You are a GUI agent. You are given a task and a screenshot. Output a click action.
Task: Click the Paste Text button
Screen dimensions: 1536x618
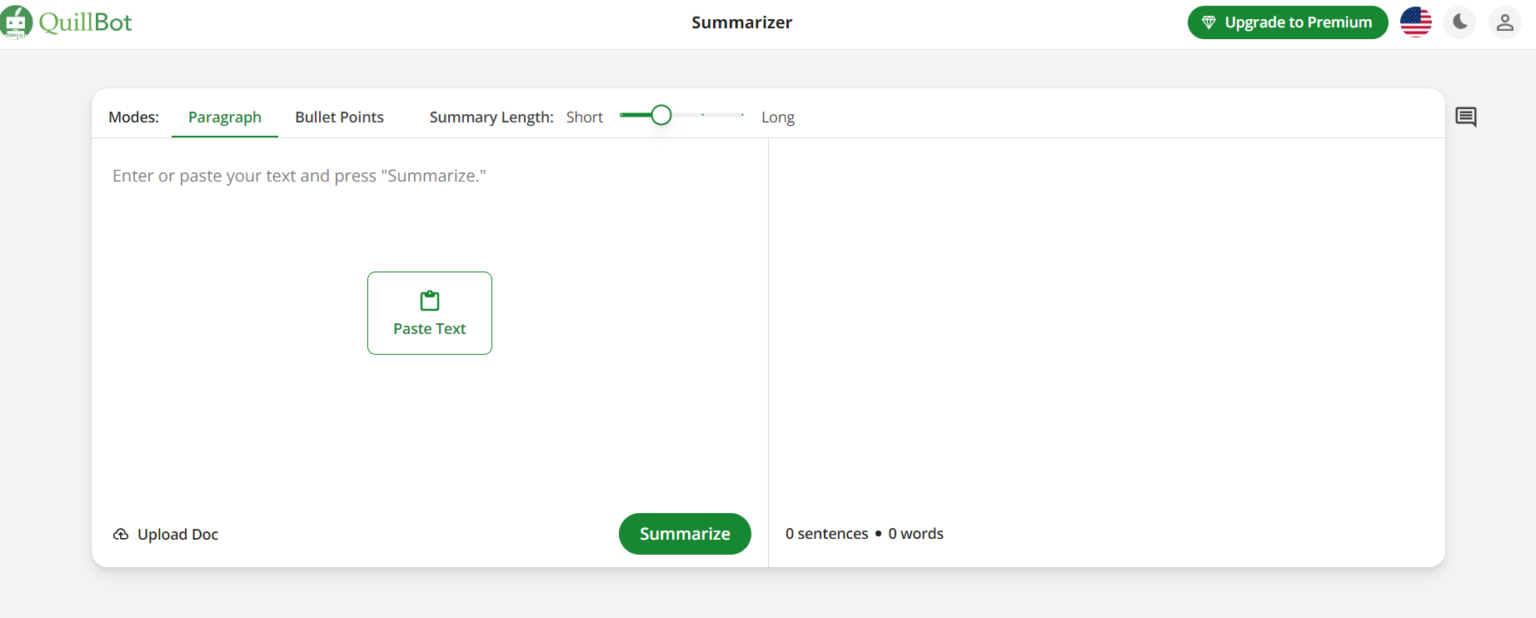pyautogui.click(x=429, y=313)
